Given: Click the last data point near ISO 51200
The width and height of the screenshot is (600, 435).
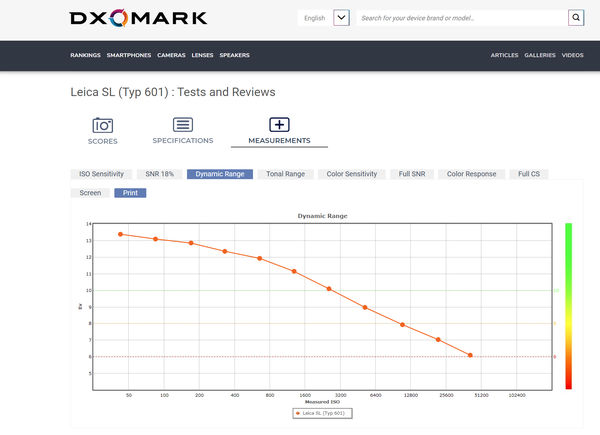Looking at the screenshot, I should coord(470,355).
